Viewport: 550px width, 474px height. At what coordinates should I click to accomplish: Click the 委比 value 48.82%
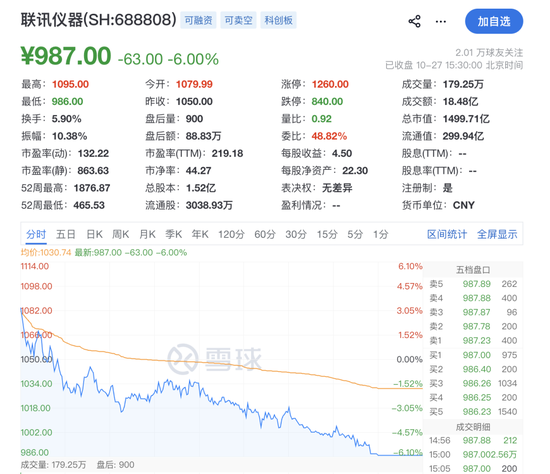(x=329, y=136)
